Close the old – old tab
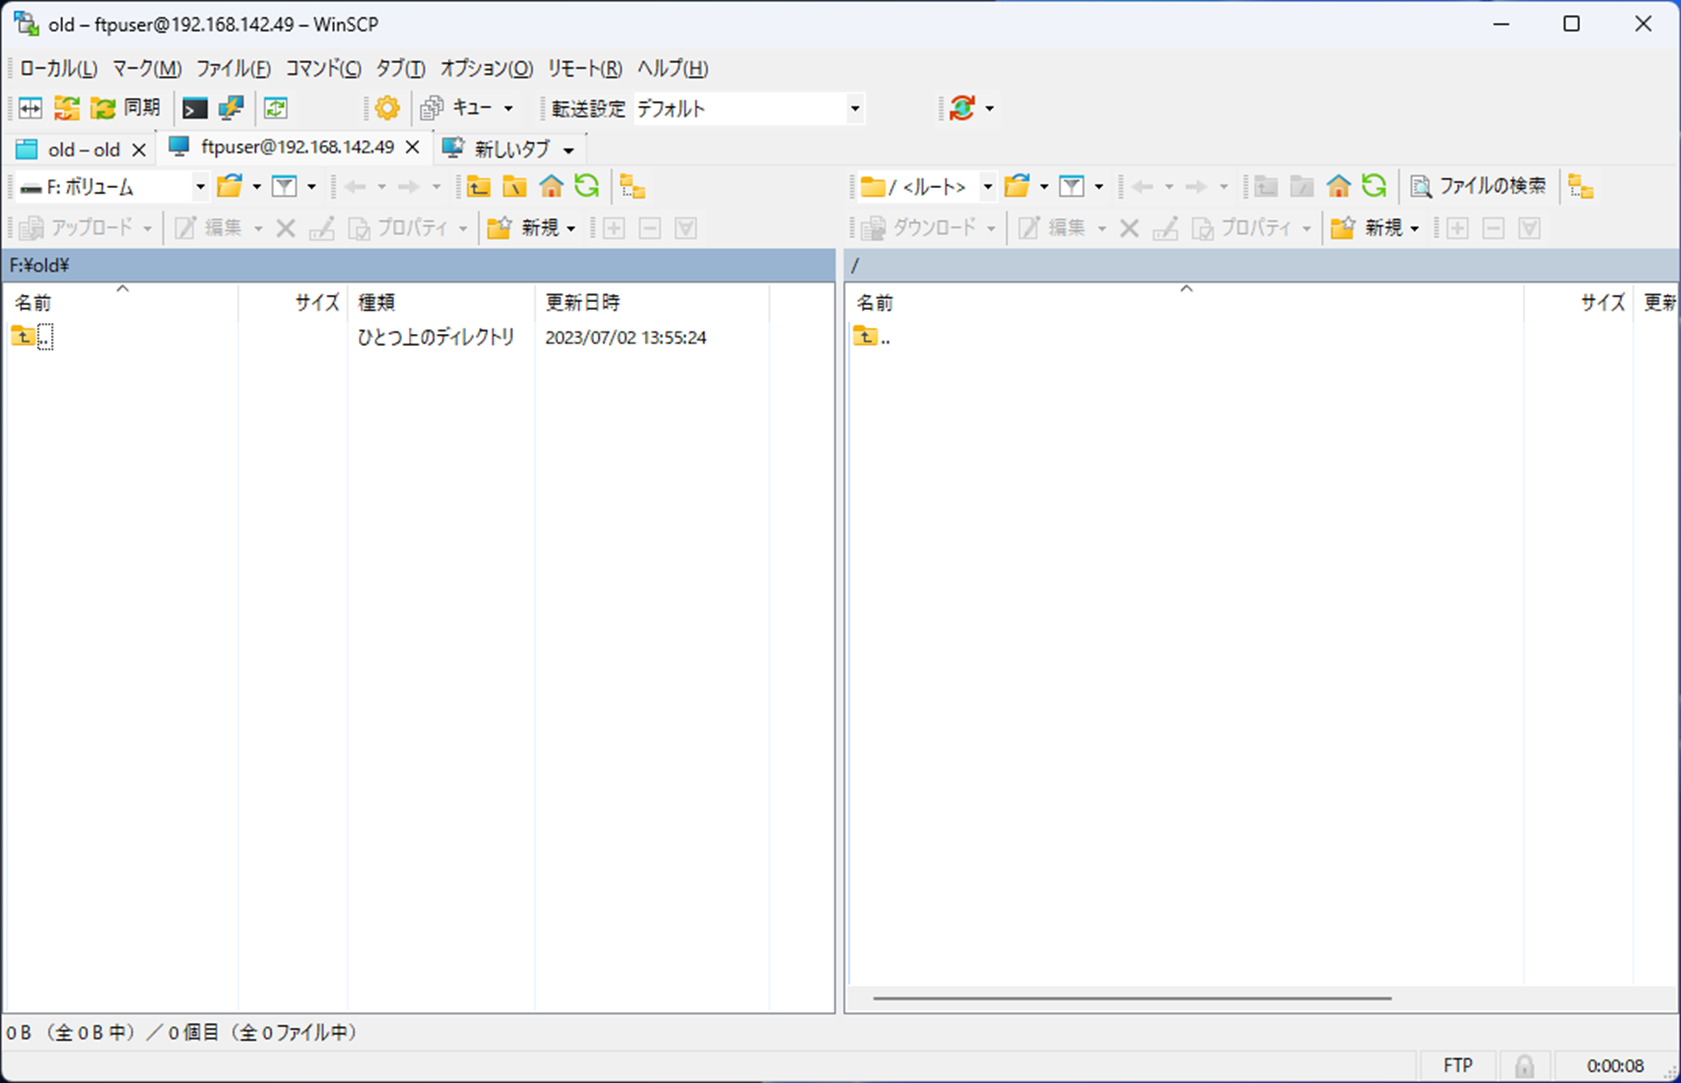The width and height of the screenshot is (1681, 1083). tap(139, 149)
